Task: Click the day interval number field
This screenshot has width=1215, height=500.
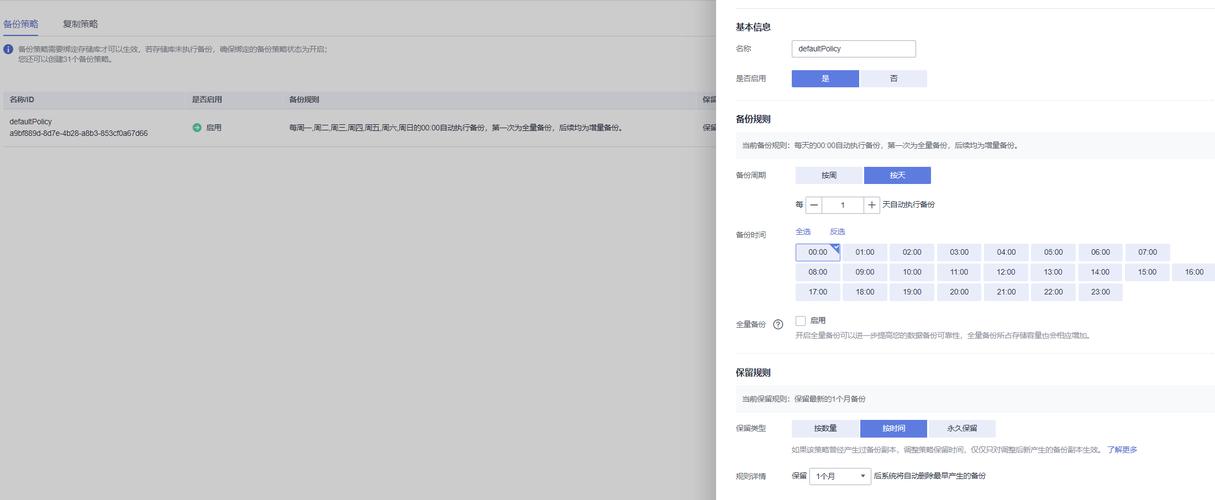Action: [x=843, y=204]
